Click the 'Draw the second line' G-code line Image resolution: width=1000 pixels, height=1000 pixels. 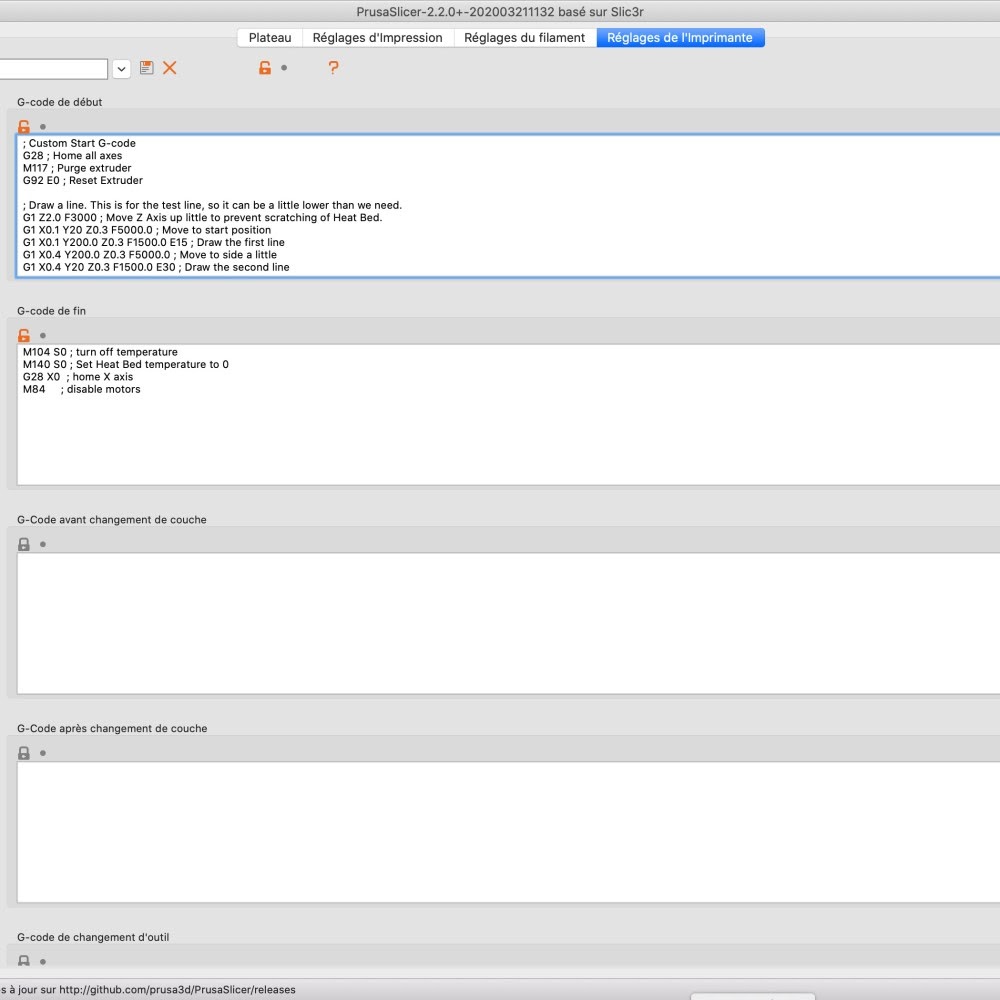[x=156, y=267]
